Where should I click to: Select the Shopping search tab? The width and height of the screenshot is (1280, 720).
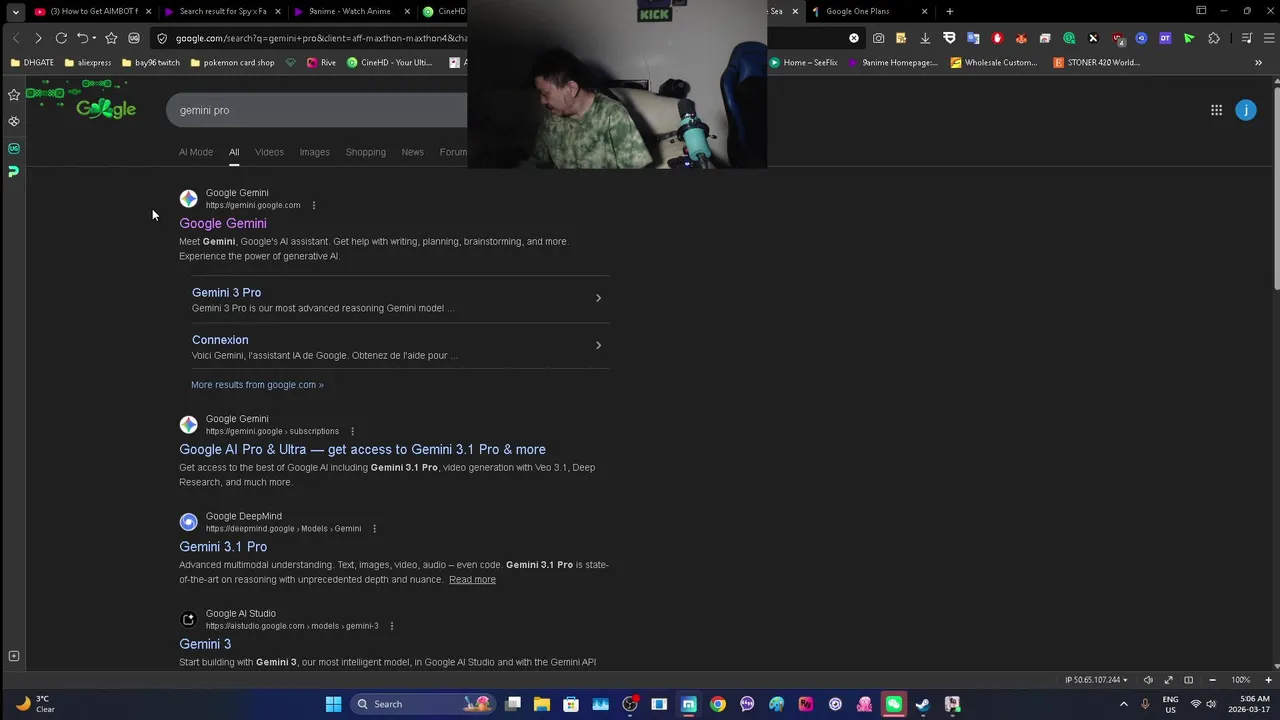[365, 152]
